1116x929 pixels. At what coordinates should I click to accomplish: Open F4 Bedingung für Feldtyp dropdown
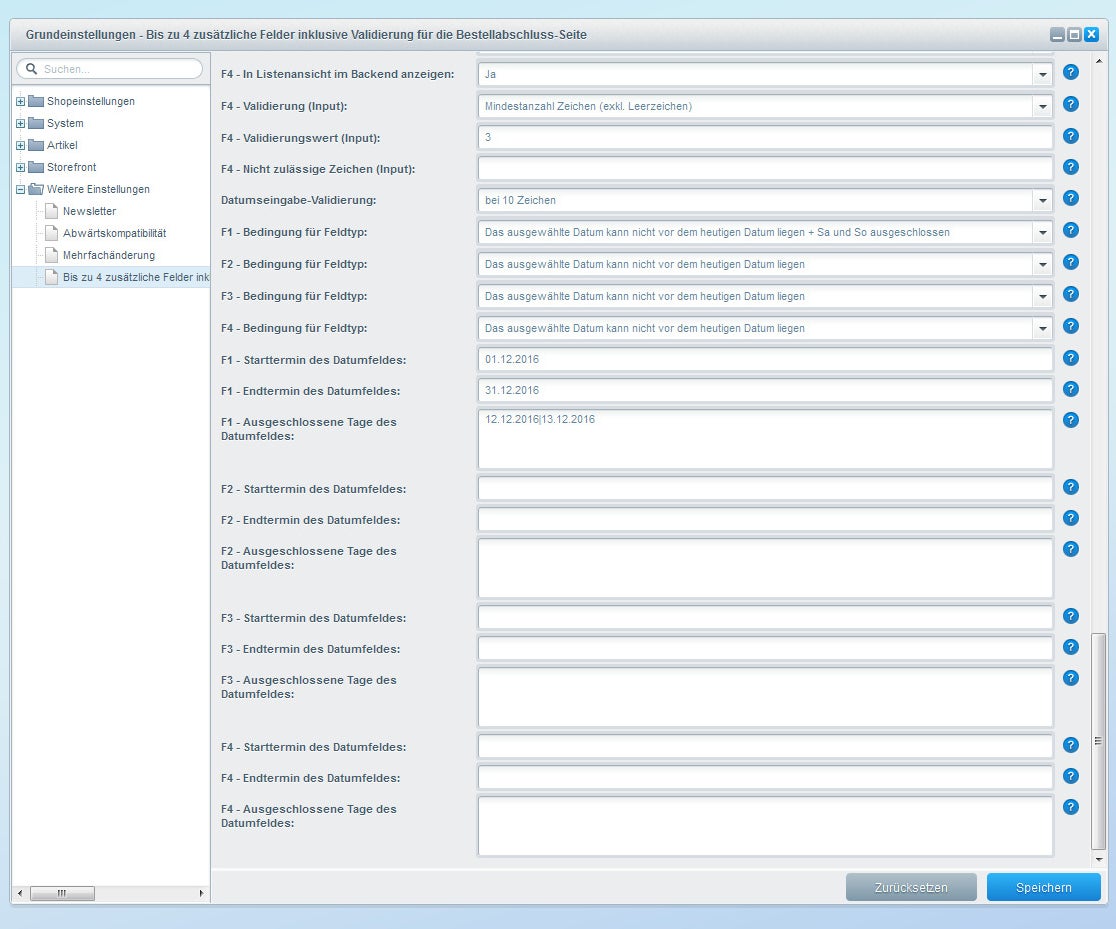pos(1042,328)
